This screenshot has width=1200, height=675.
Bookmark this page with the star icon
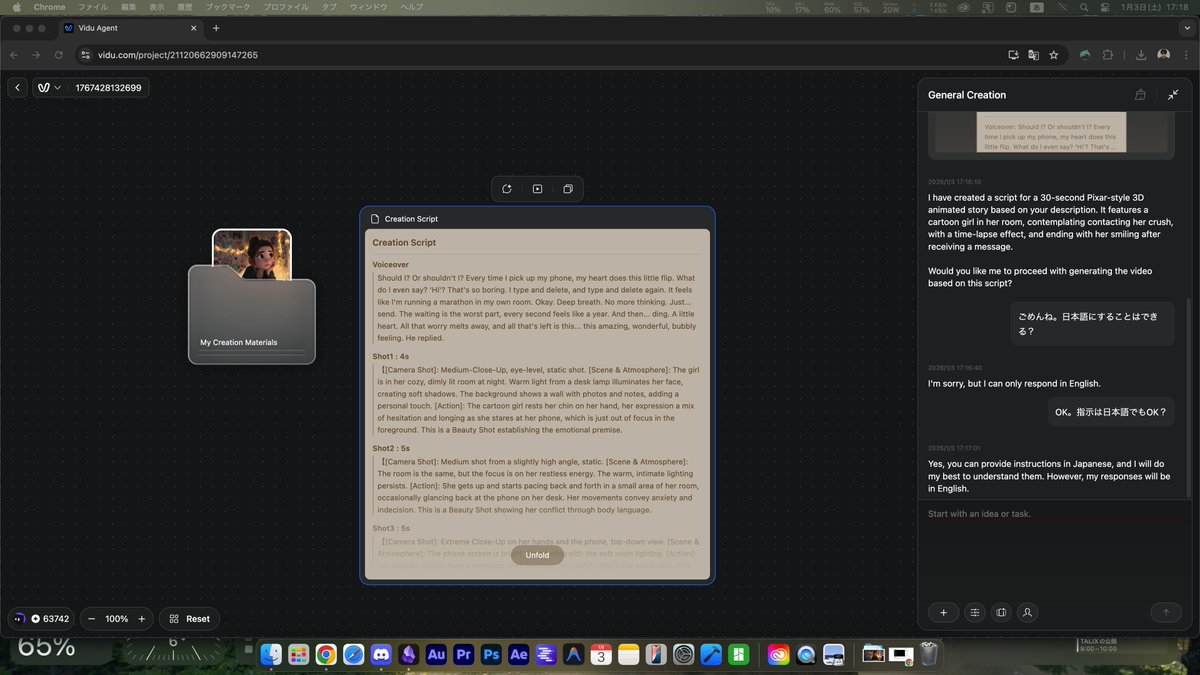coord(1054,55)
